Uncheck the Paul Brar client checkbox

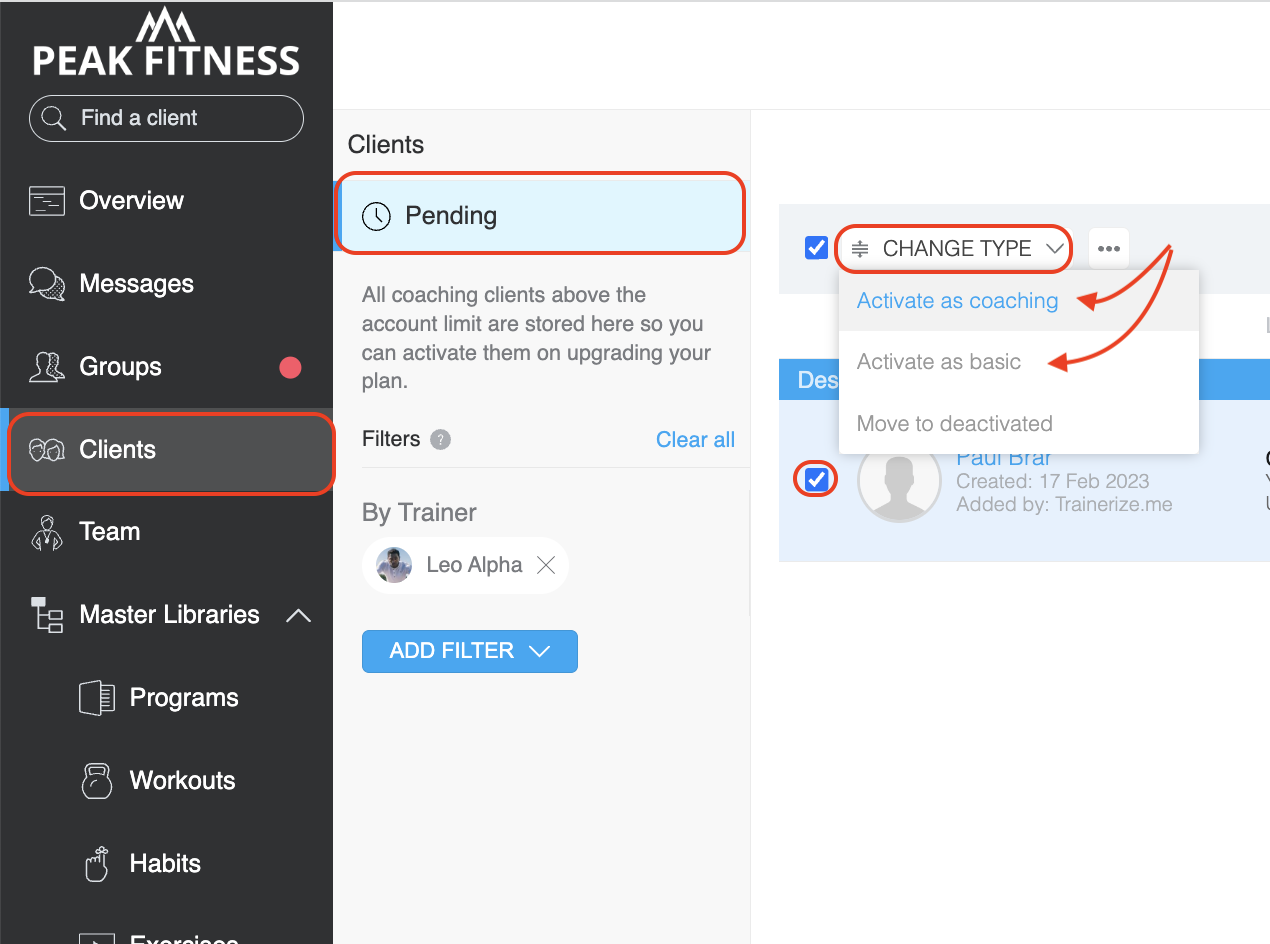[x=817, y=480]
